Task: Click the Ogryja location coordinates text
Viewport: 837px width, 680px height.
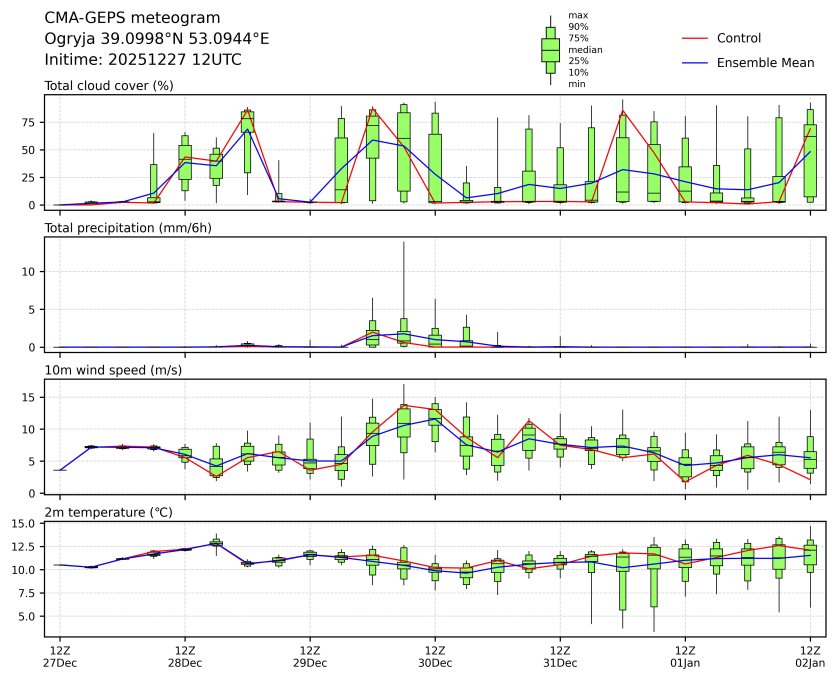Action: click(157, 39)
